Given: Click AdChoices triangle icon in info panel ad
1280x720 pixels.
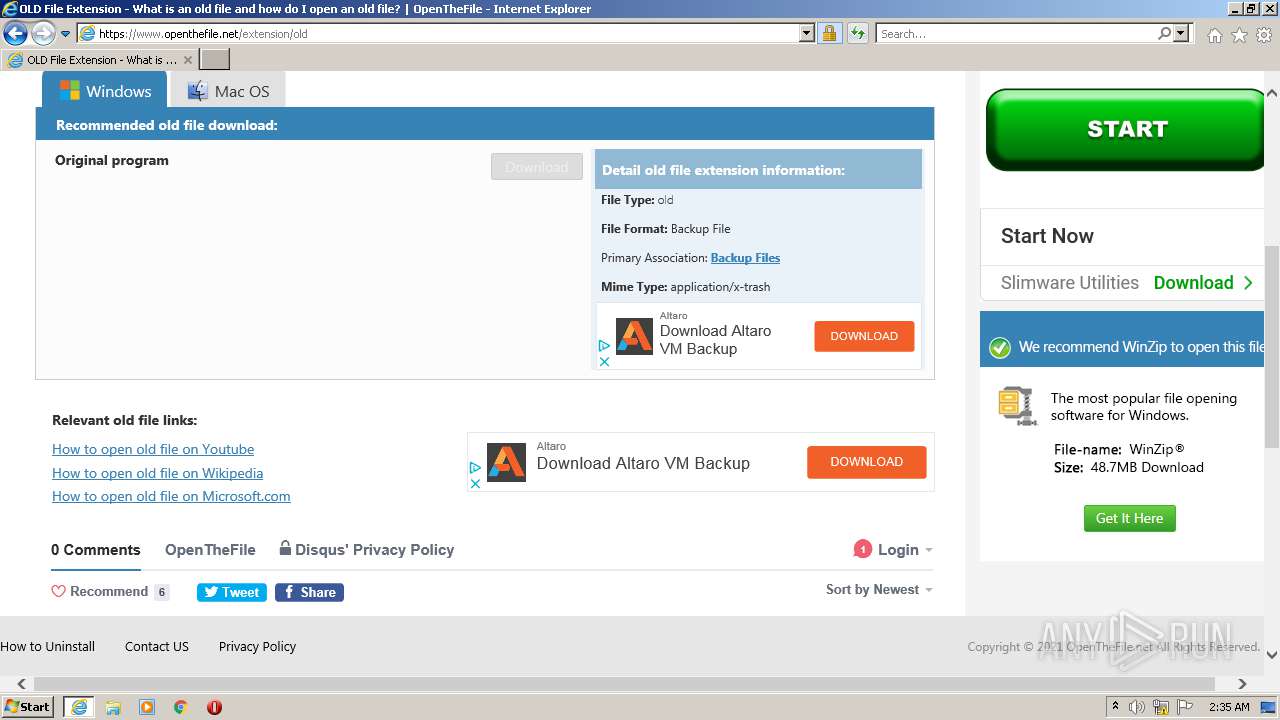Looking at the screenshot, I should coord(604,345).
